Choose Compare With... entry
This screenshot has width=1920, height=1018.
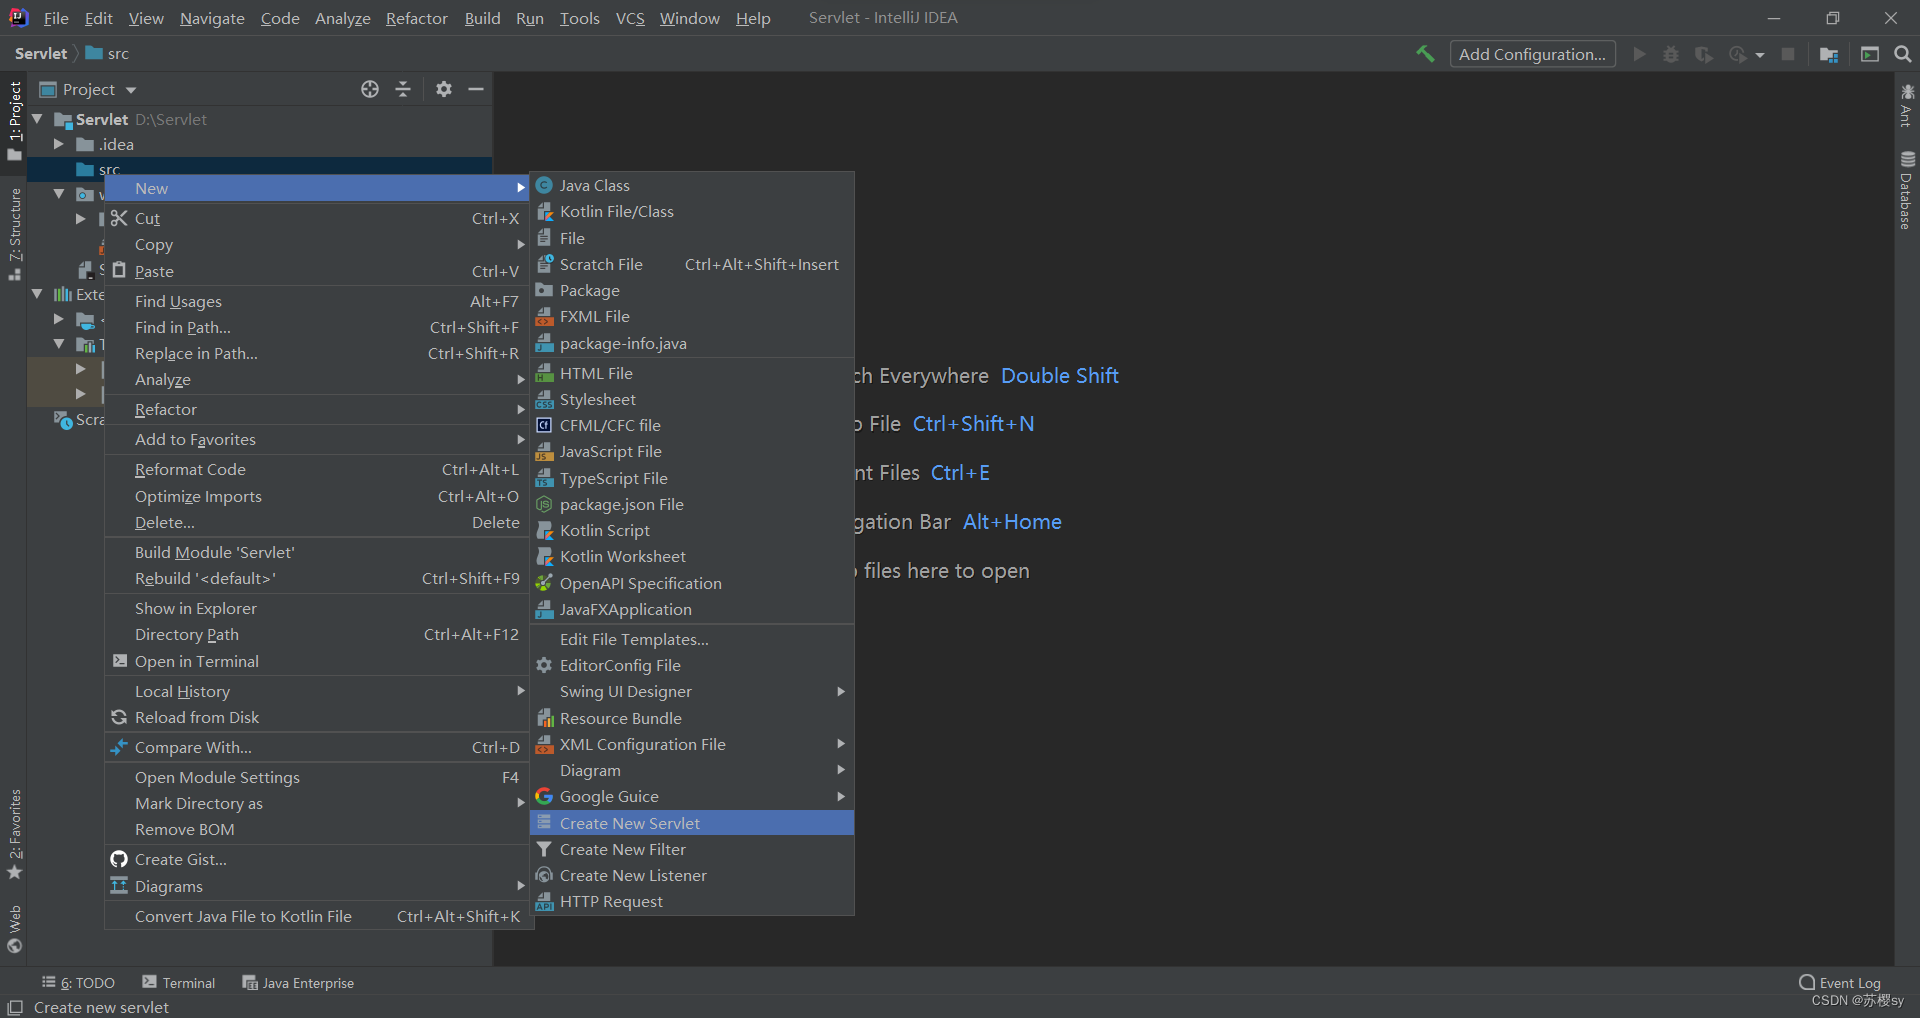[316, 747]
